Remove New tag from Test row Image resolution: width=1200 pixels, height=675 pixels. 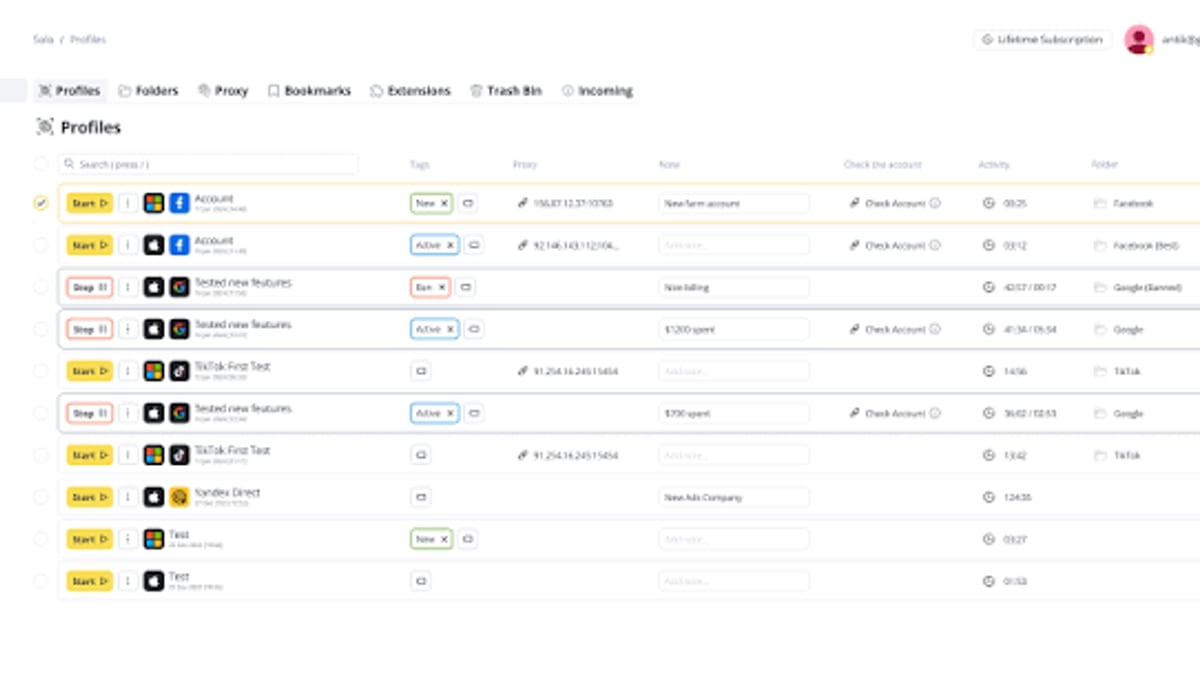[x=444, y=539]
